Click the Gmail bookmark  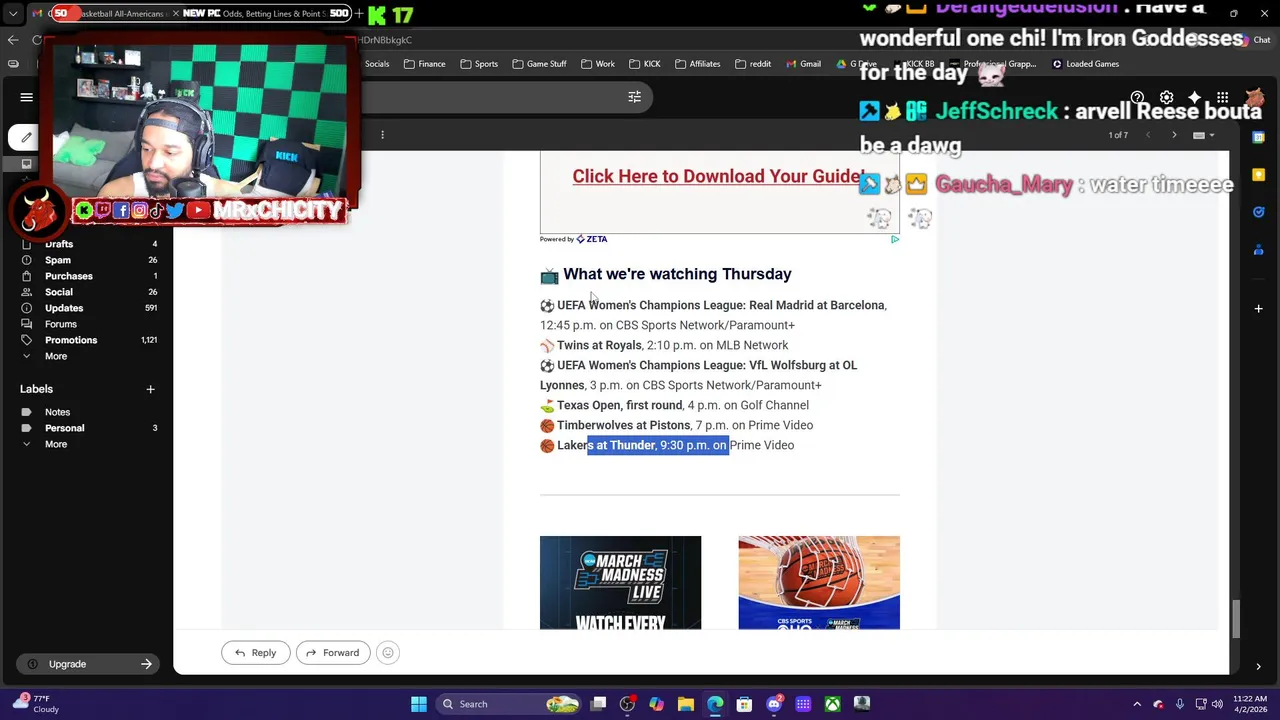(803, 64)
